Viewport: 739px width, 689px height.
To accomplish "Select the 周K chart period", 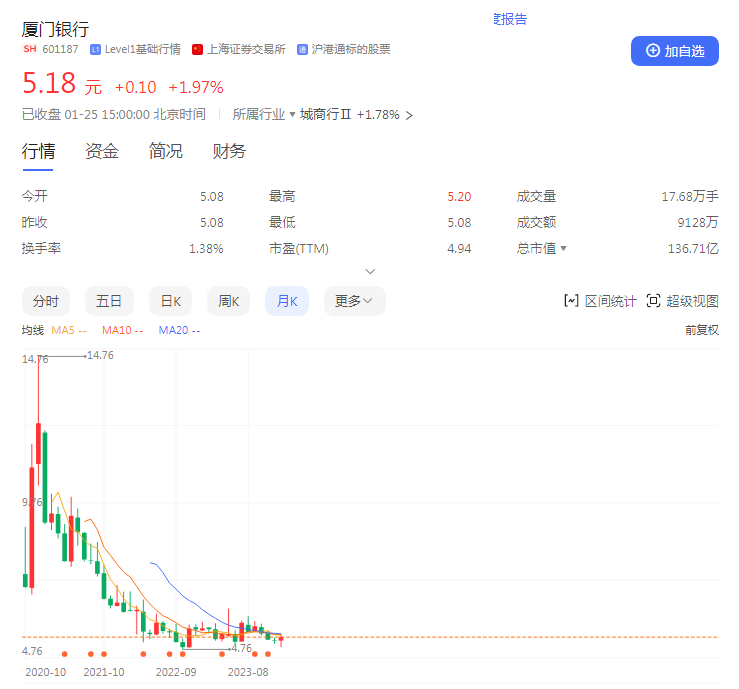I will [228, 301].
